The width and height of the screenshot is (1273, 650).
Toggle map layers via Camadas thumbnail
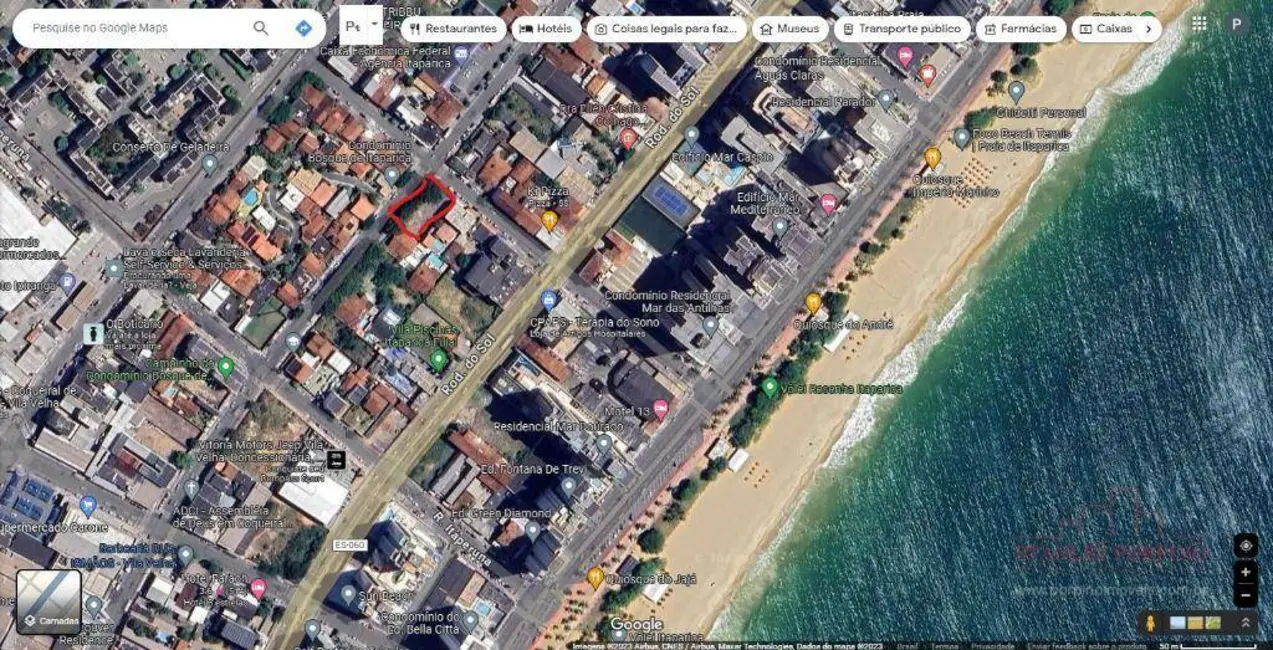pos(48,601)
